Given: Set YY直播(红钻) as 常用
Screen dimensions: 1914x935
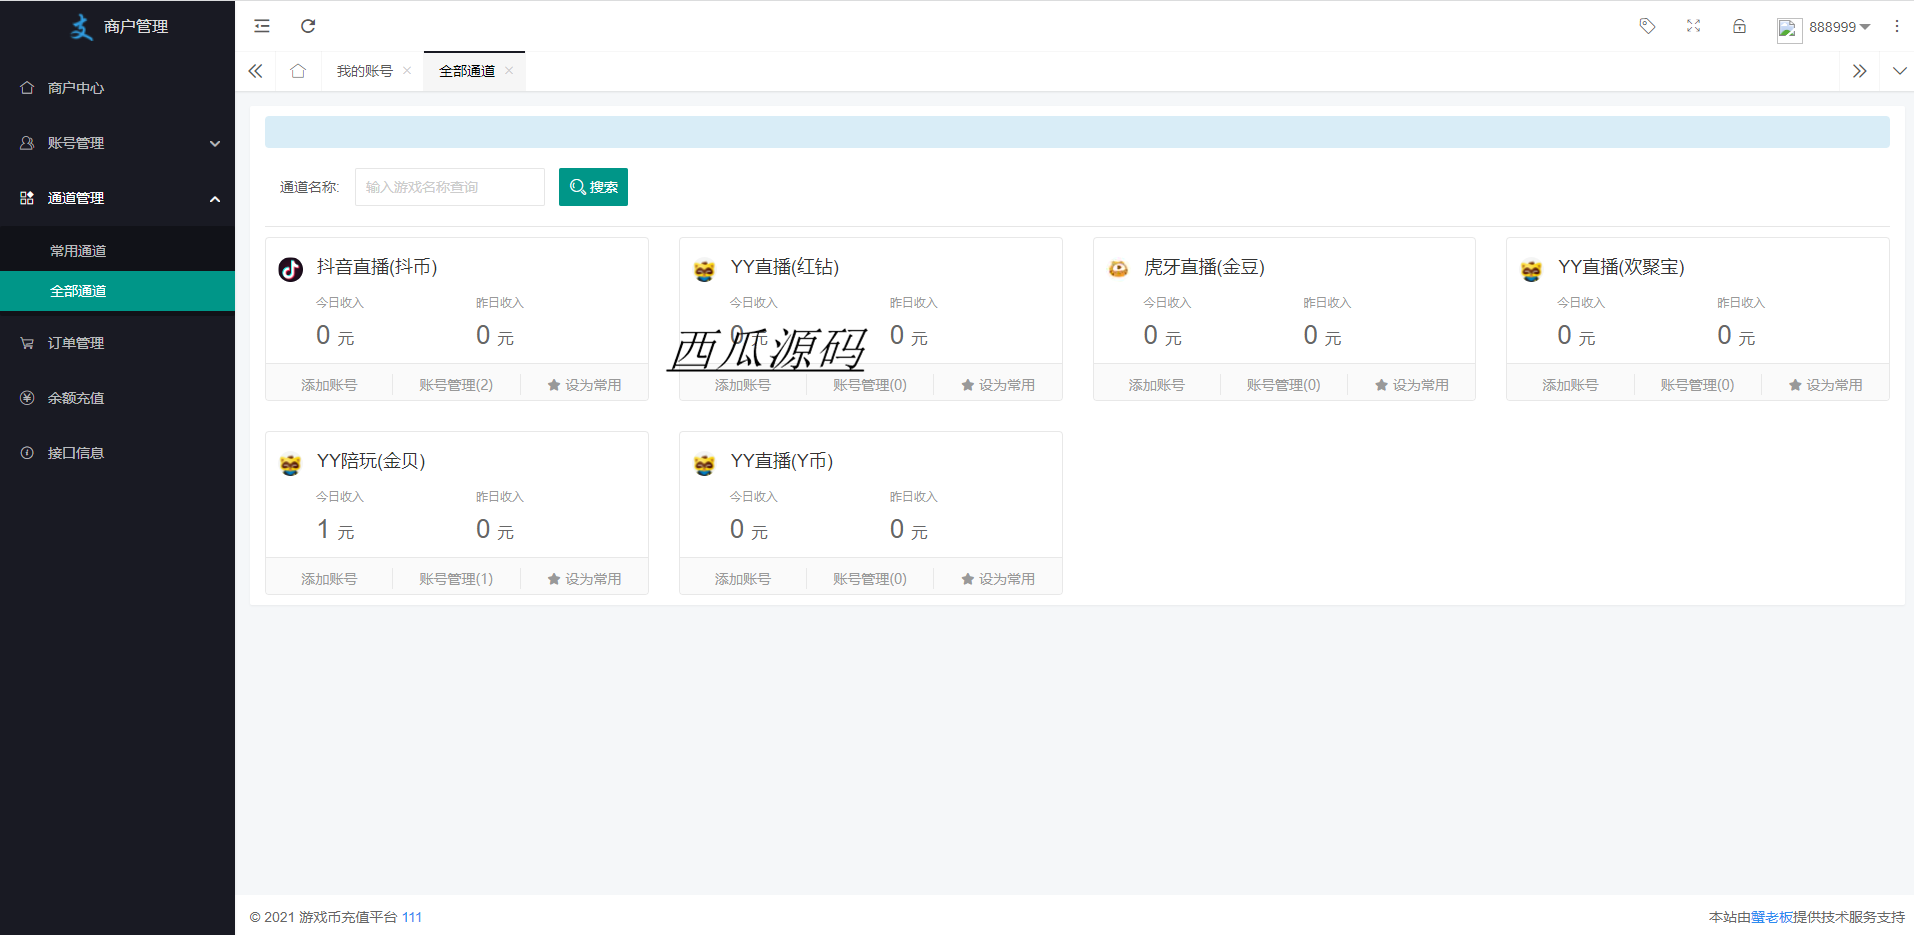Looking at the screenshot, I should pos(998,385).
